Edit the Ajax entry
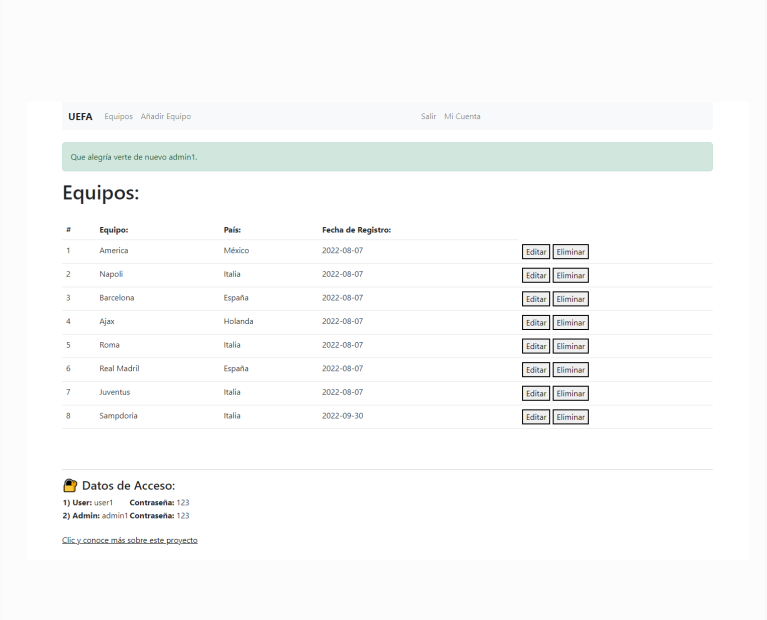Image resolution: width=767 pixels, height=620 pixels. (x=536, y=323)
